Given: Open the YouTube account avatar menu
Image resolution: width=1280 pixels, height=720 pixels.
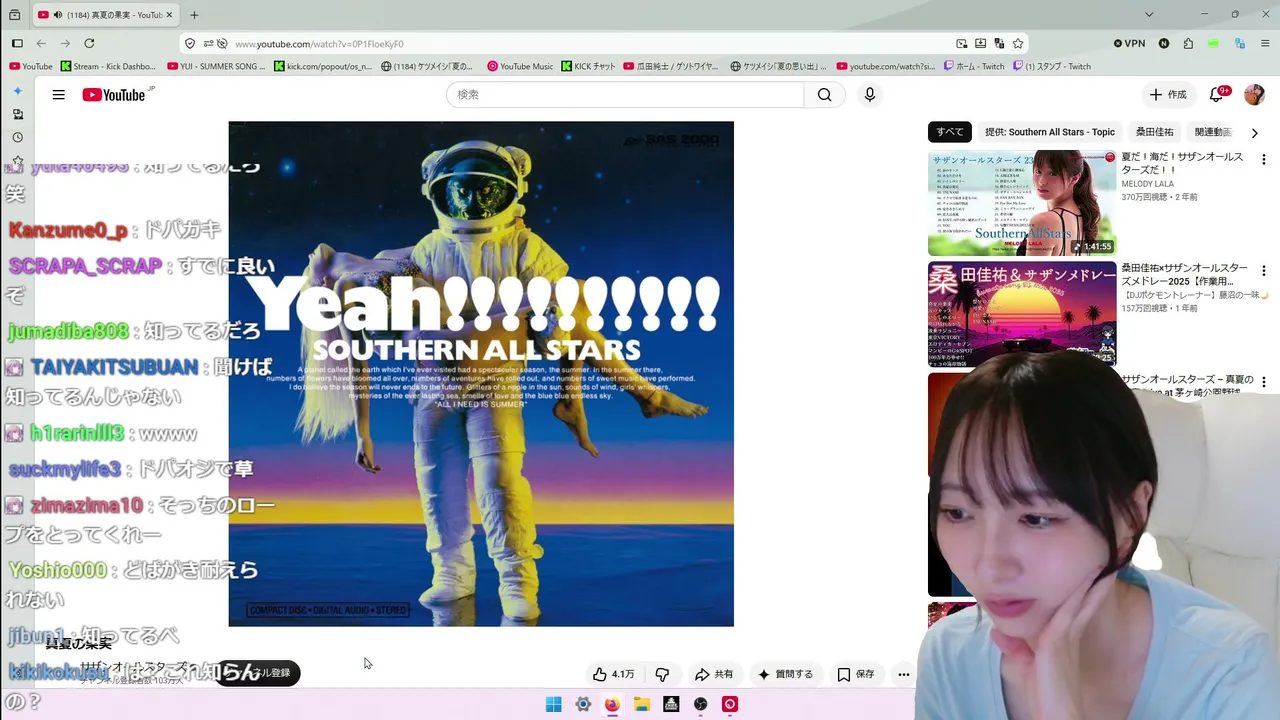Looking at the screenshot, I should [x=1254, y=95].
